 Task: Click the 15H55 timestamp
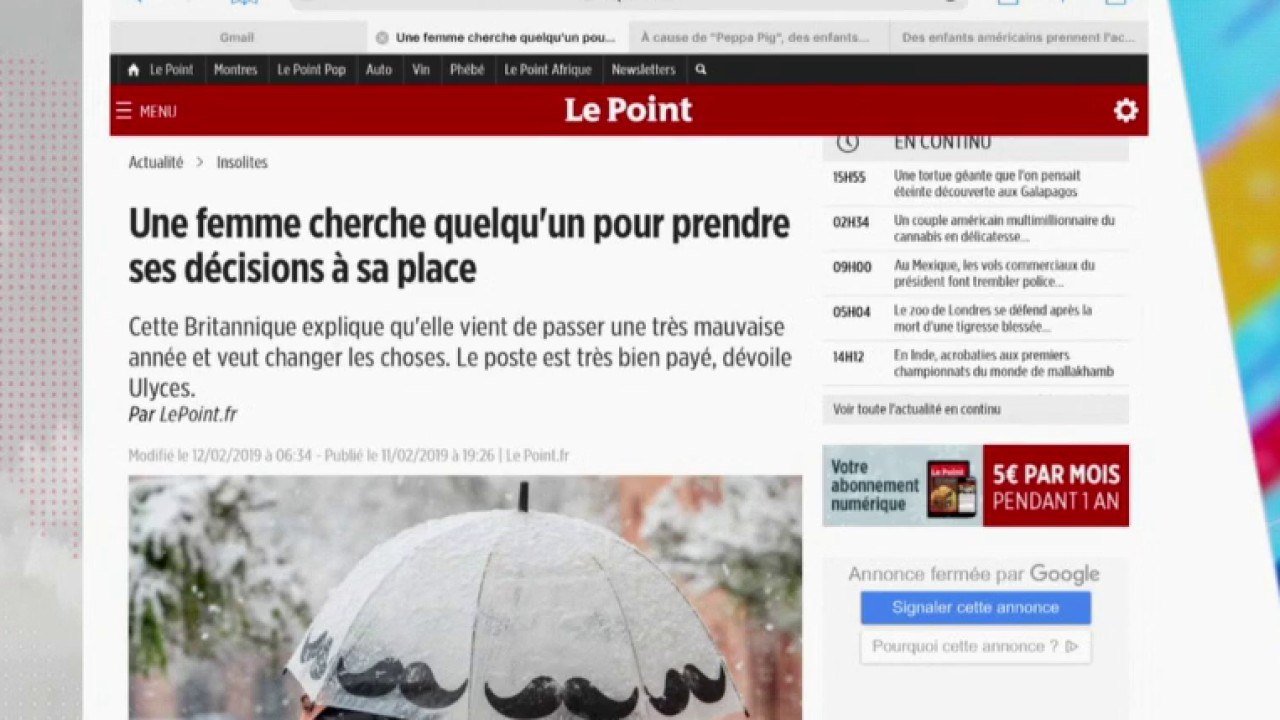(849, 177)
